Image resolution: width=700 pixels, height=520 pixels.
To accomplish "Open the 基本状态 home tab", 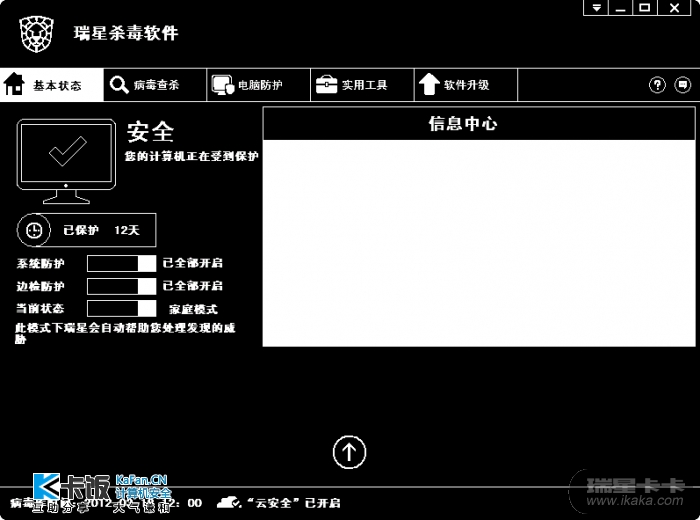I will (52, 85).
